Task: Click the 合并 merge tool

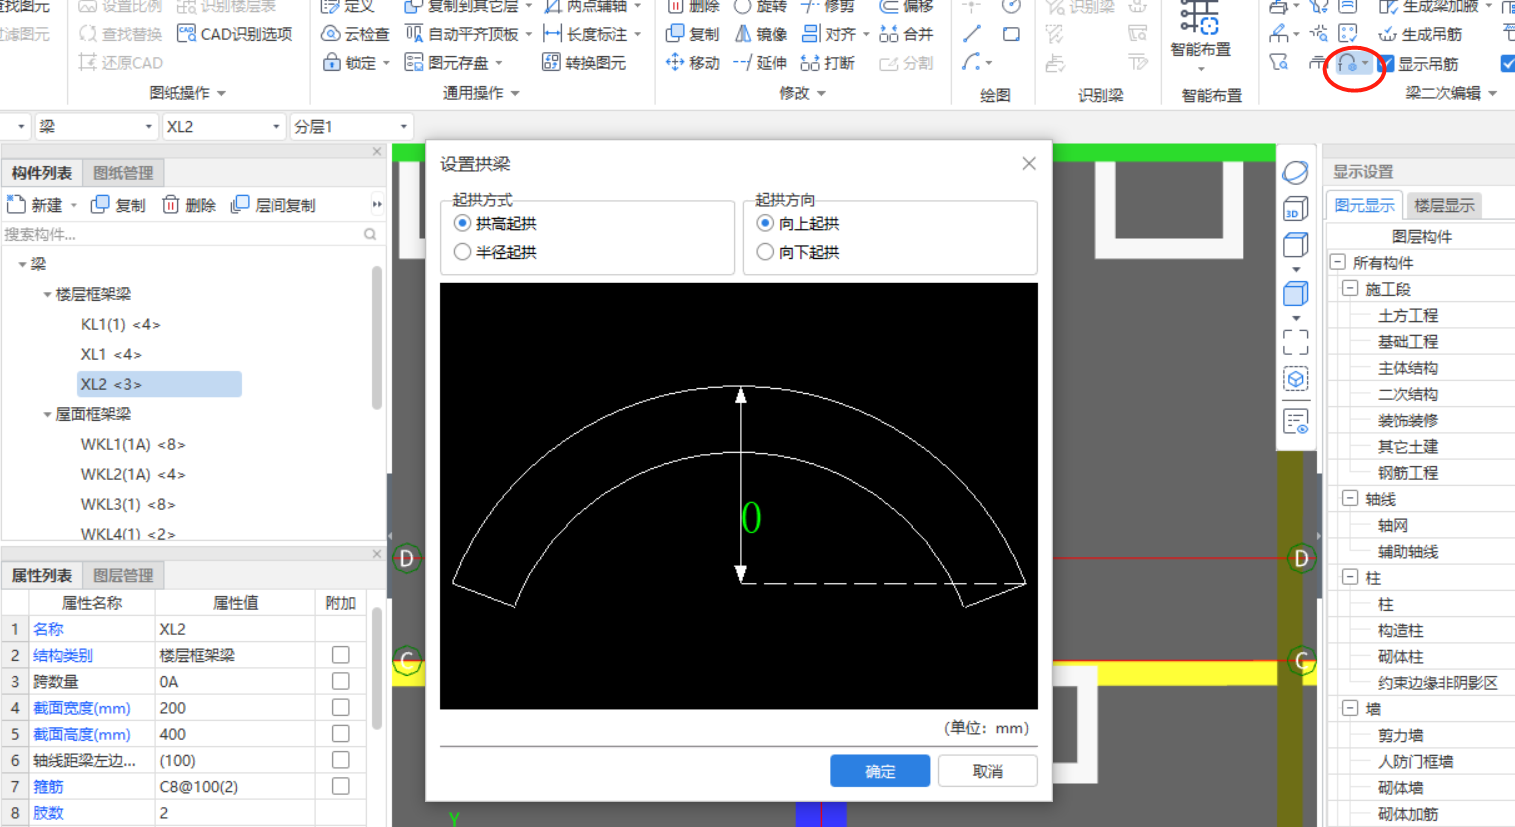Action: point(906,34)
